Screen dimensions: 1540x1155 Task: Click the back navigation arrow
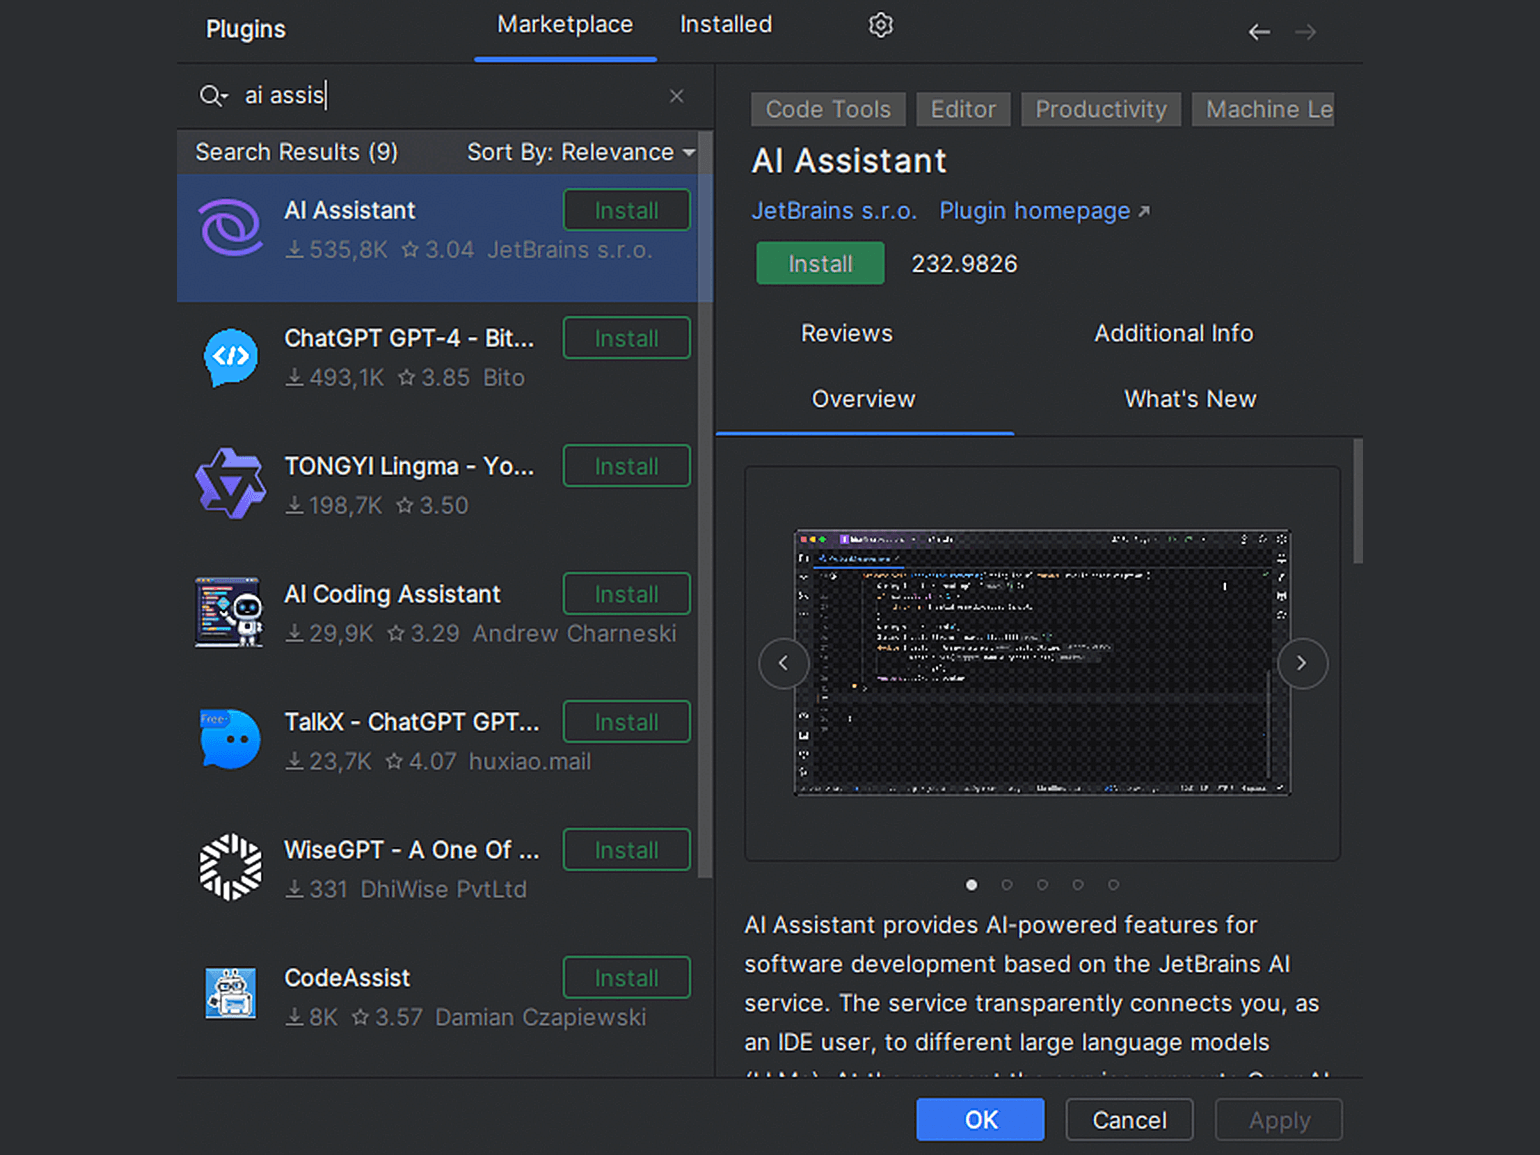[x=1259, y=32]
